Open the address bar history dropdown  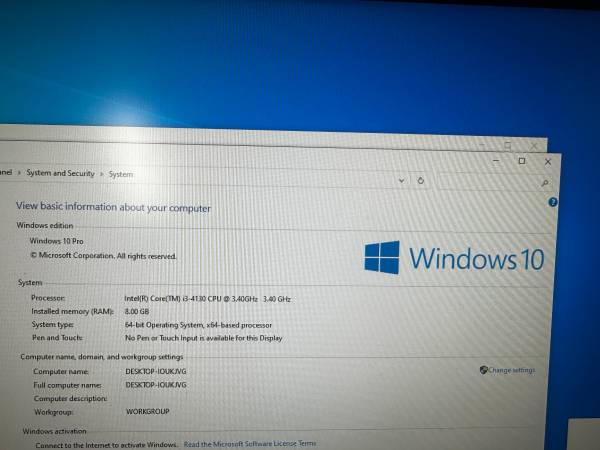[401, 181]
